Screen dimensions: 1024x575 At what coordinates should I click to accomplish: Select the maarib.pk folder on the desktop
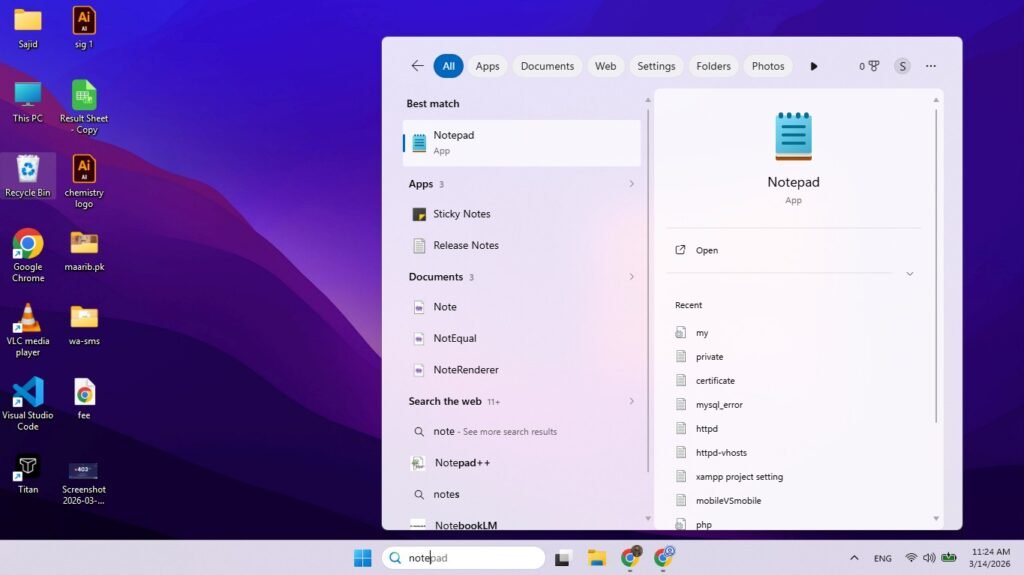(84, 252)
